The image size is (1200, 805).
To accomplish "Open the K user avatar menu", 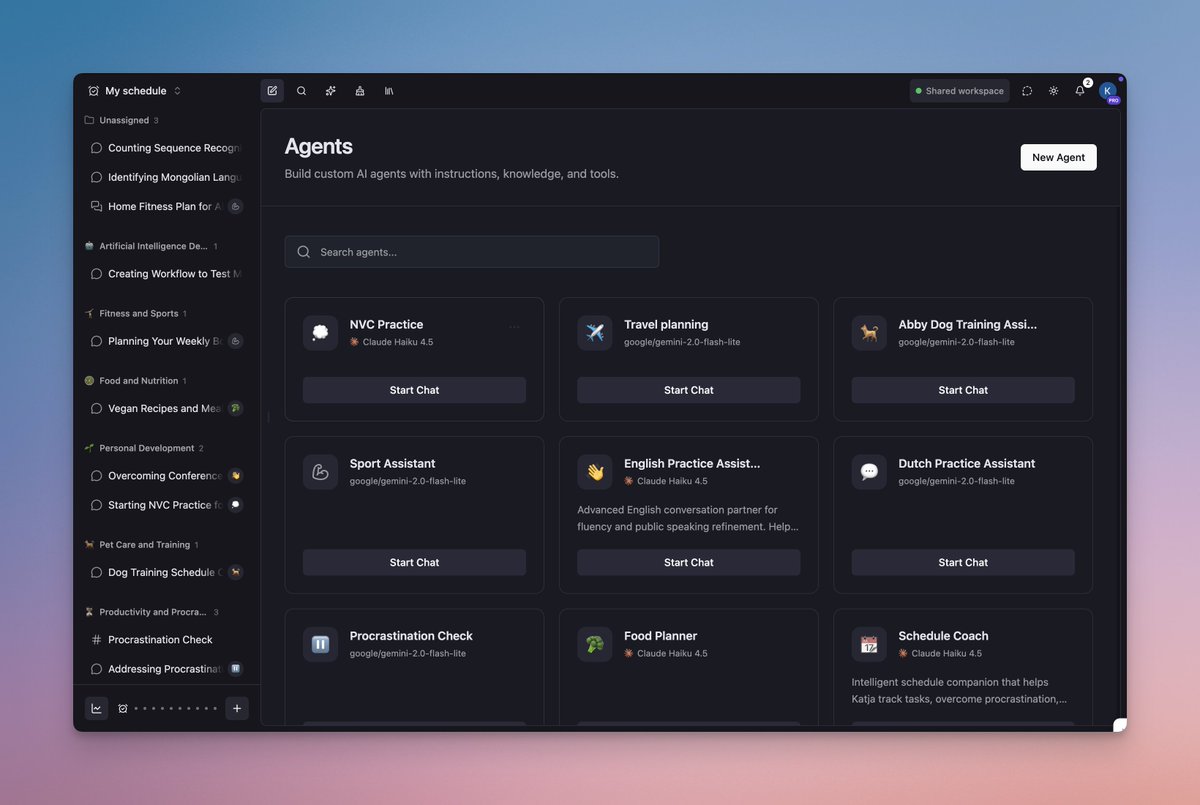I will click(1108, 91).
